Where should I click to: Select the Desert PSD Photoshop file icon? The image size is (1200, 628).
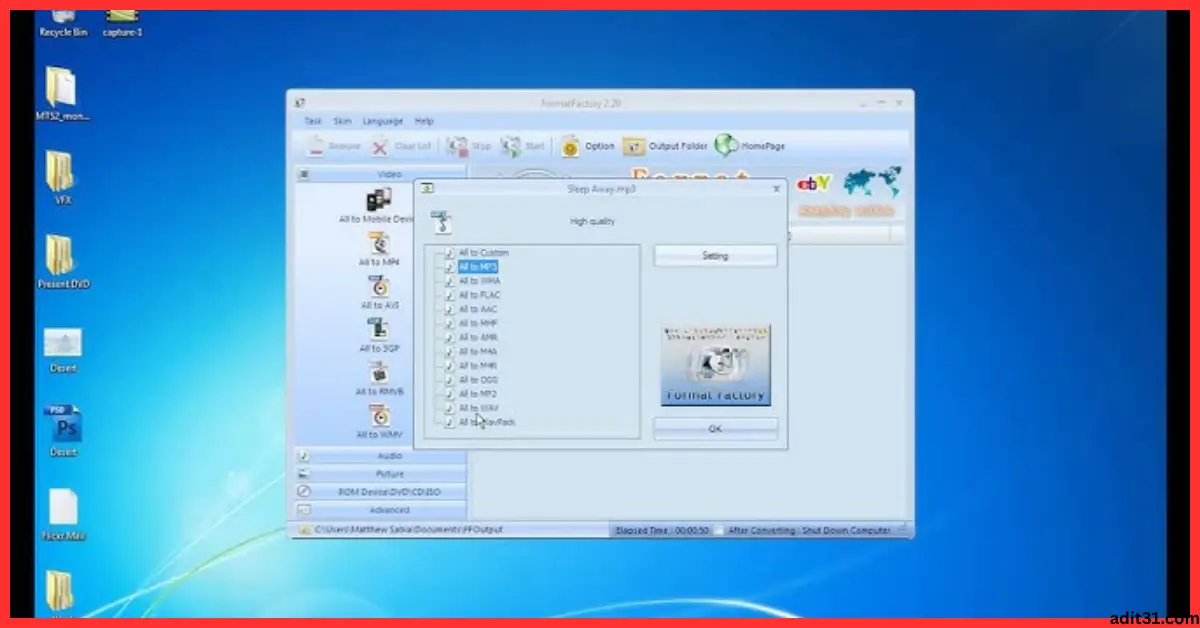pyautogui.click(x=63, y=424)
